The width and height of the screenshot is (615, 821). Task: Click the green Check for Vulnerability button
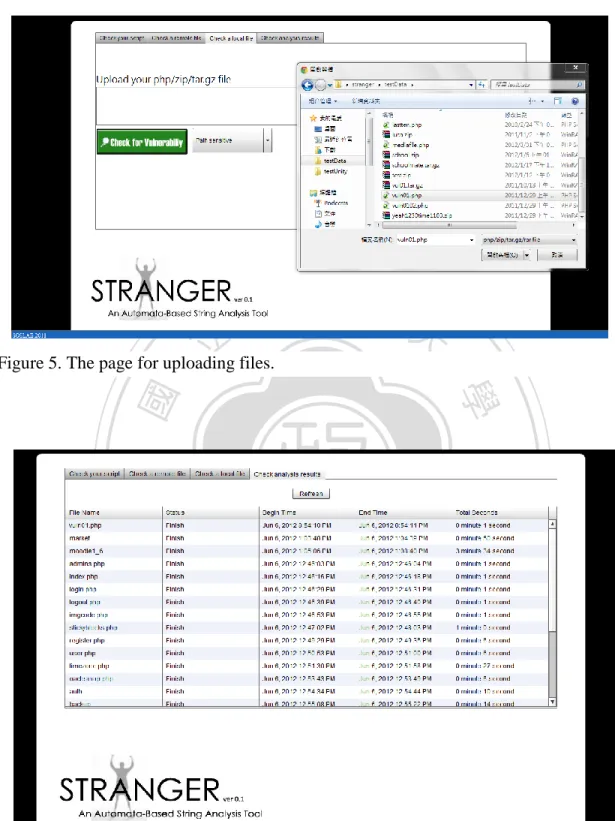pos(142,141)
